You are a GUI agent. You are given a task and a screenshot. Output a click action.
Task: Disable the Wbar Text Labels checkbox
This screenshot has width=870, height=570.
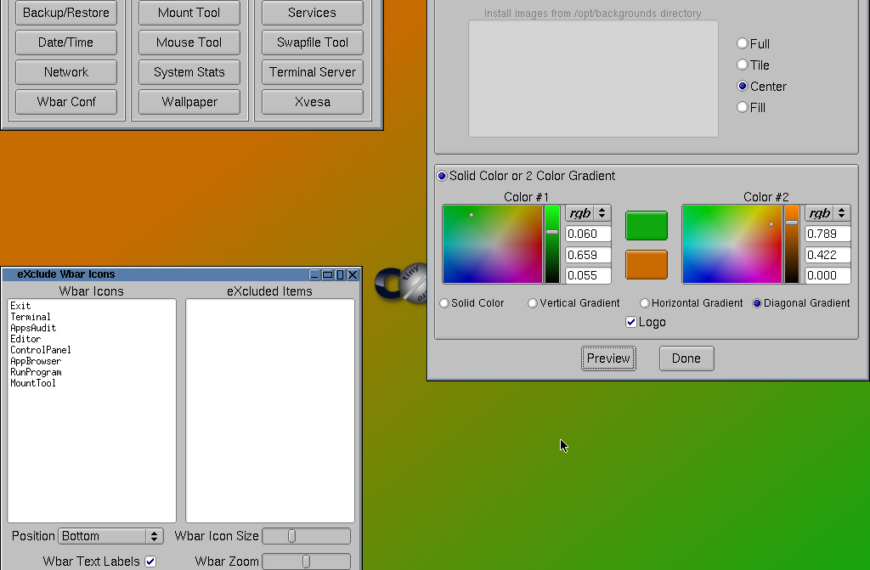(150, 562)
